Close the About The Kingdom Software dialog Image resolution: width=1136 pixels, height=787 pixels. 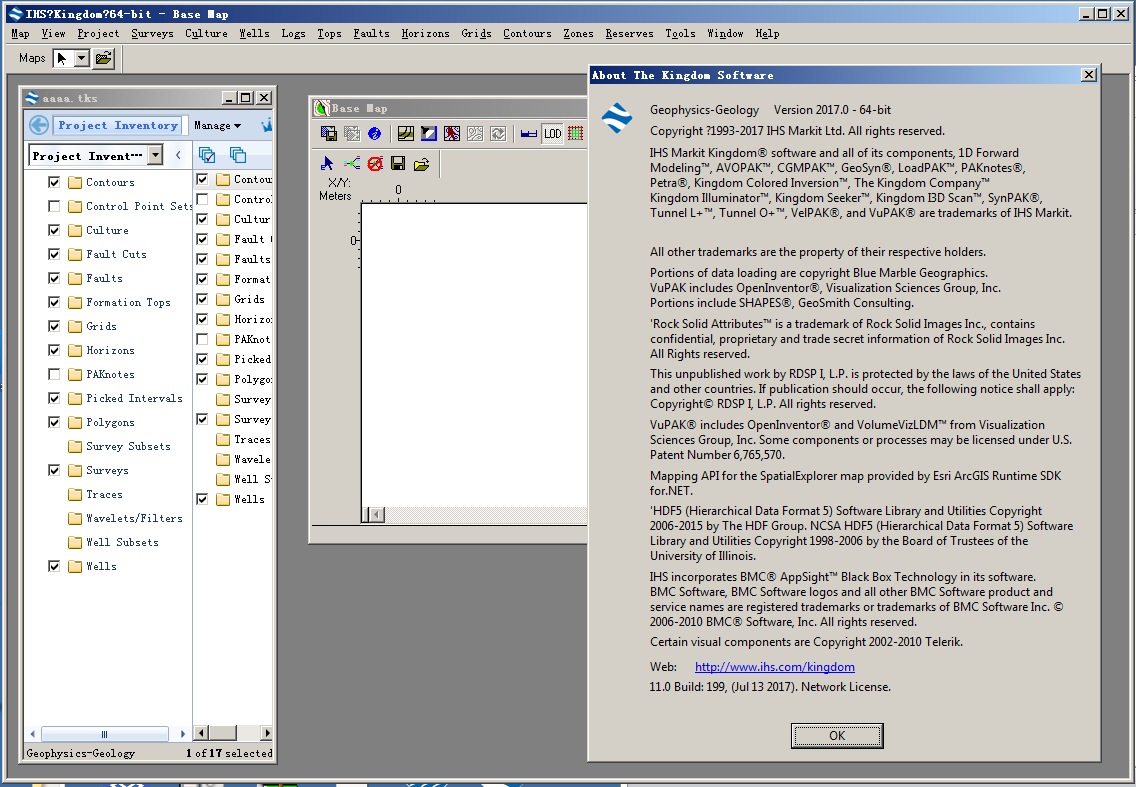(x=1088, y=75)
